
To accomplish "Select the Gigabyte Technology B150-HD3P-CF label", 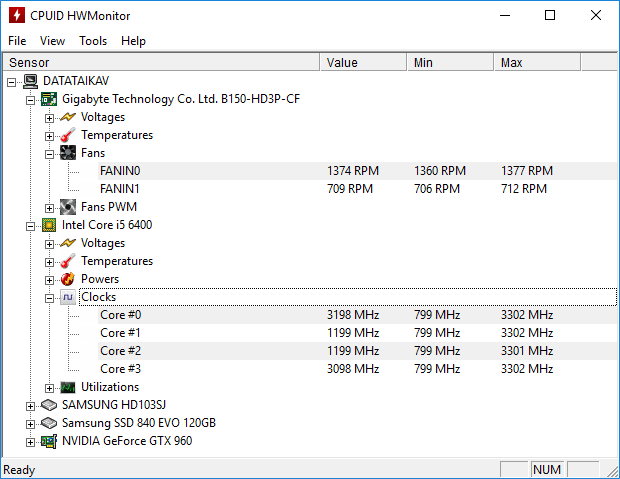I will click(x=181, y=99).
